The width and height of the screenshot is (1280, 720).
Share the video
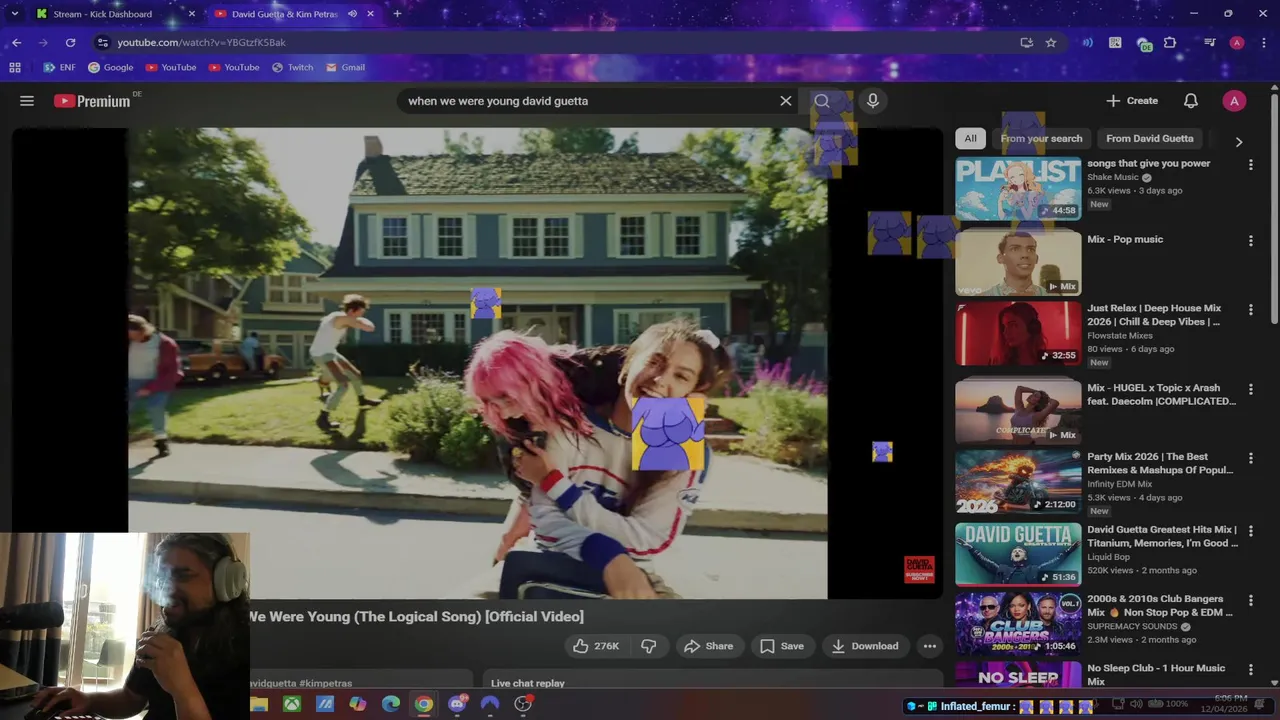point(709,646)
